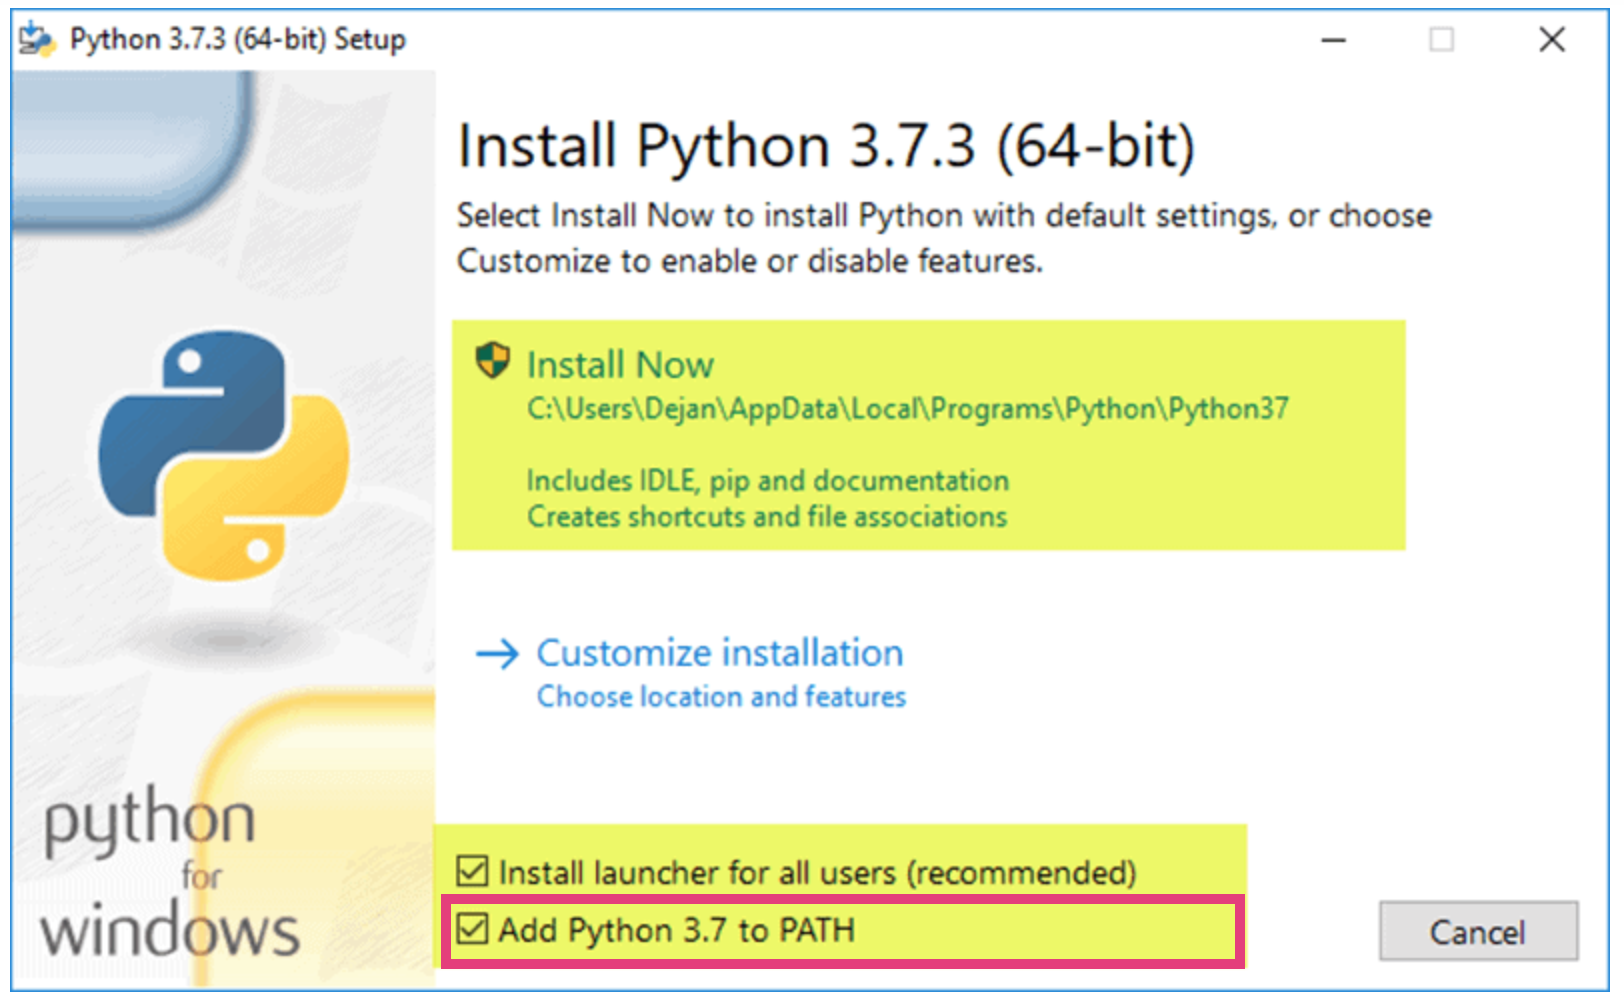Open the Customize installation option

click(x=719, y=654)
